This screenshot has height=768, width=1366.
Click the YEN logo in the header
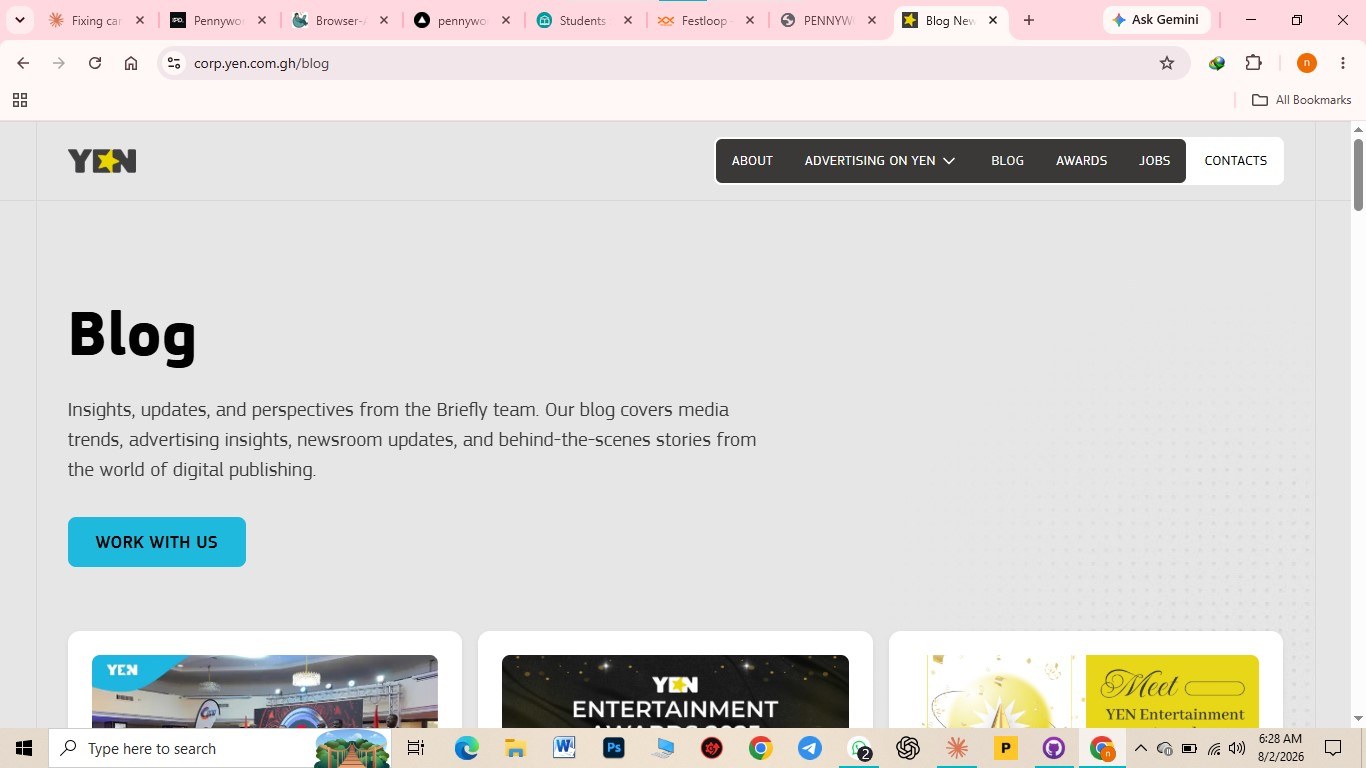click(102, 161)
